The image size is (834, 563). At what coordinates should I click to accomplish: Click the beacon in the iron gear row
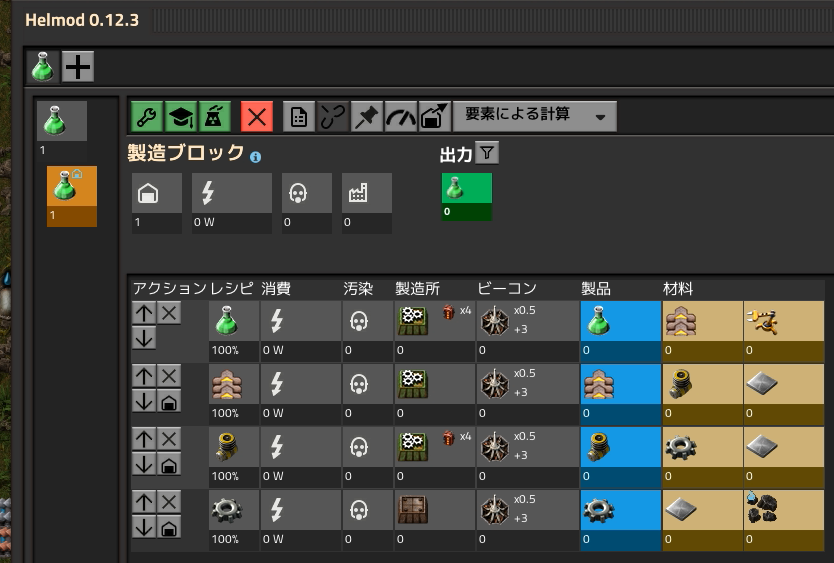coord(495,510)
